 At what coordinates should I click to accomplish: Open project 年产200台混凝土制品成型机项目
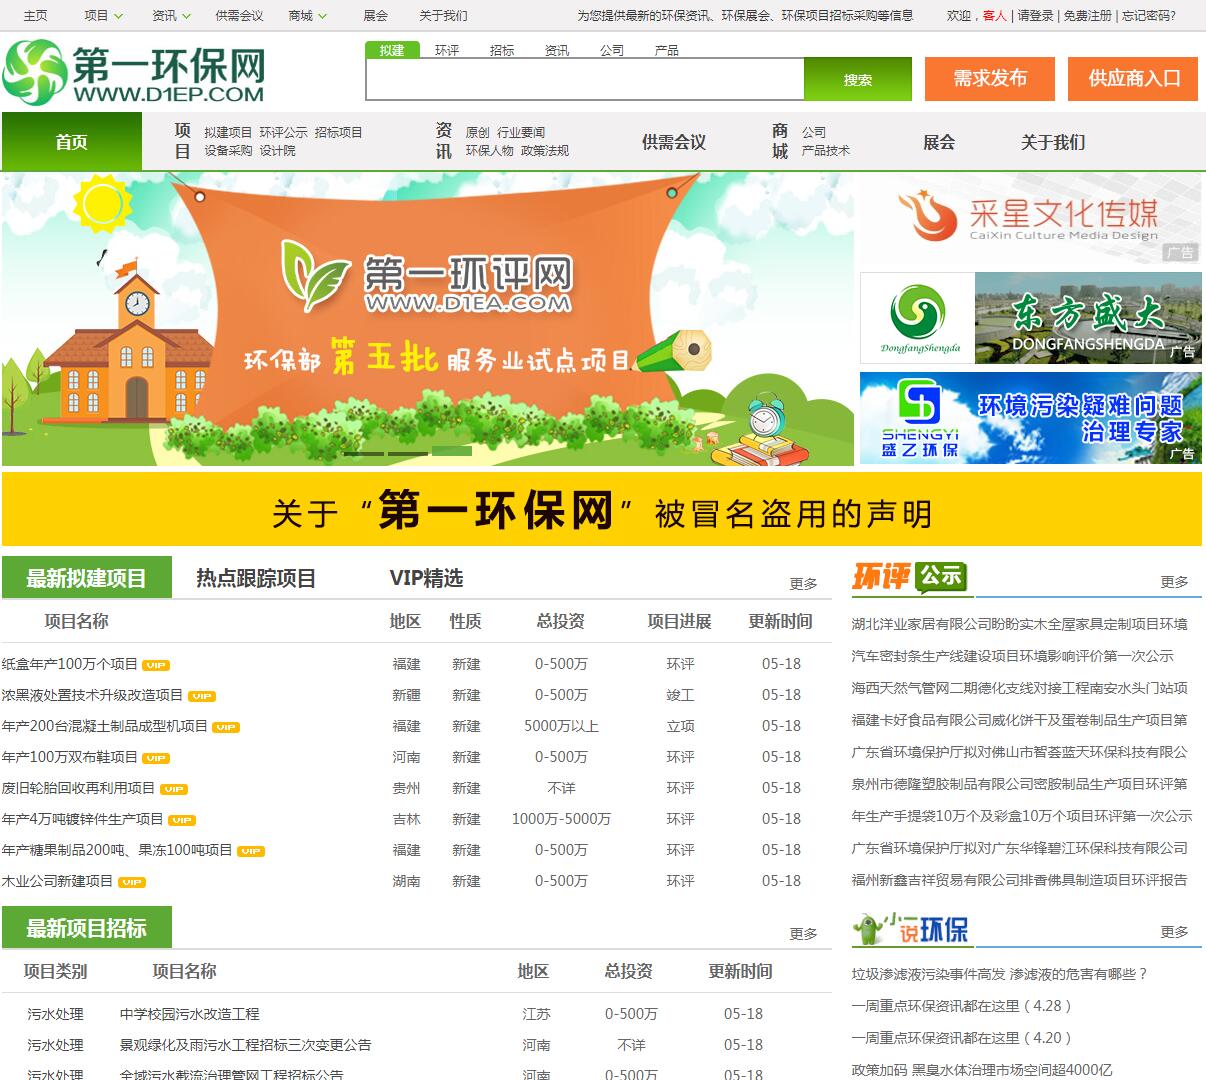pos(105,726)
